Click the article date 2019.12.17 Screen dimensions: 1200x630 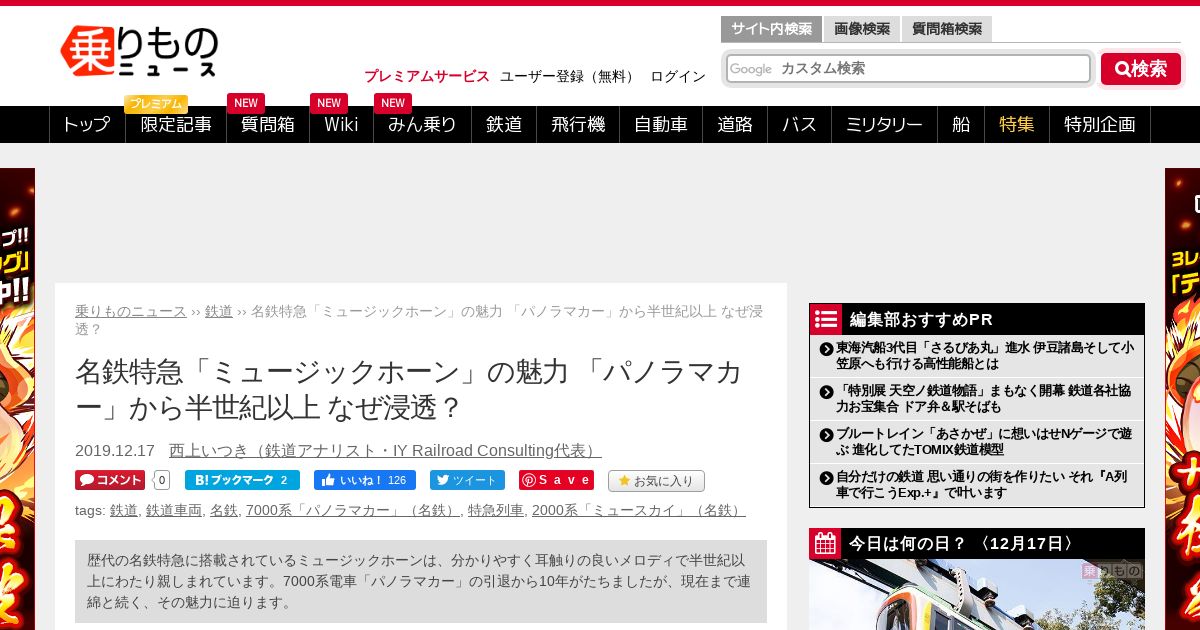[x=115, y=450]
